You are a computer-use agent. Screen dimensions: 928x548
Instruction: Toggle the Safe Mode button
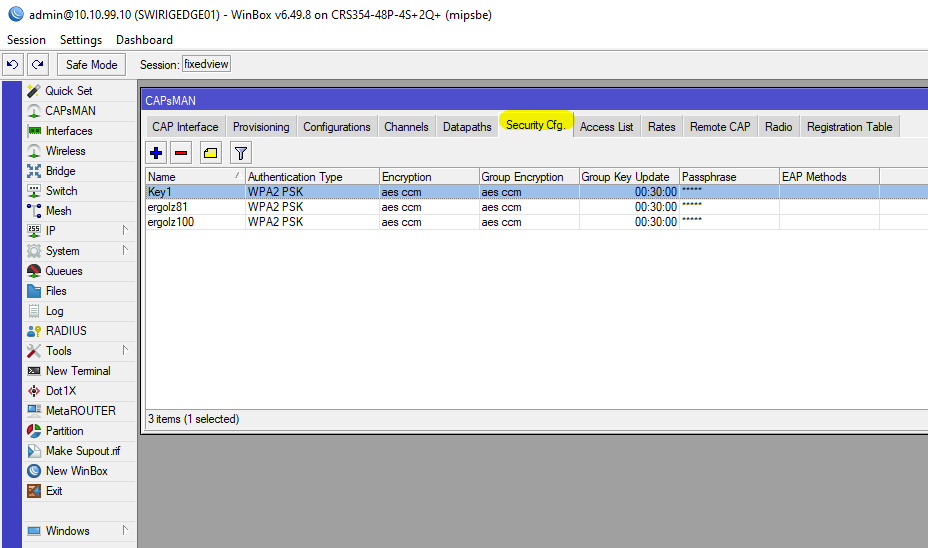click(x=91, y=65)
